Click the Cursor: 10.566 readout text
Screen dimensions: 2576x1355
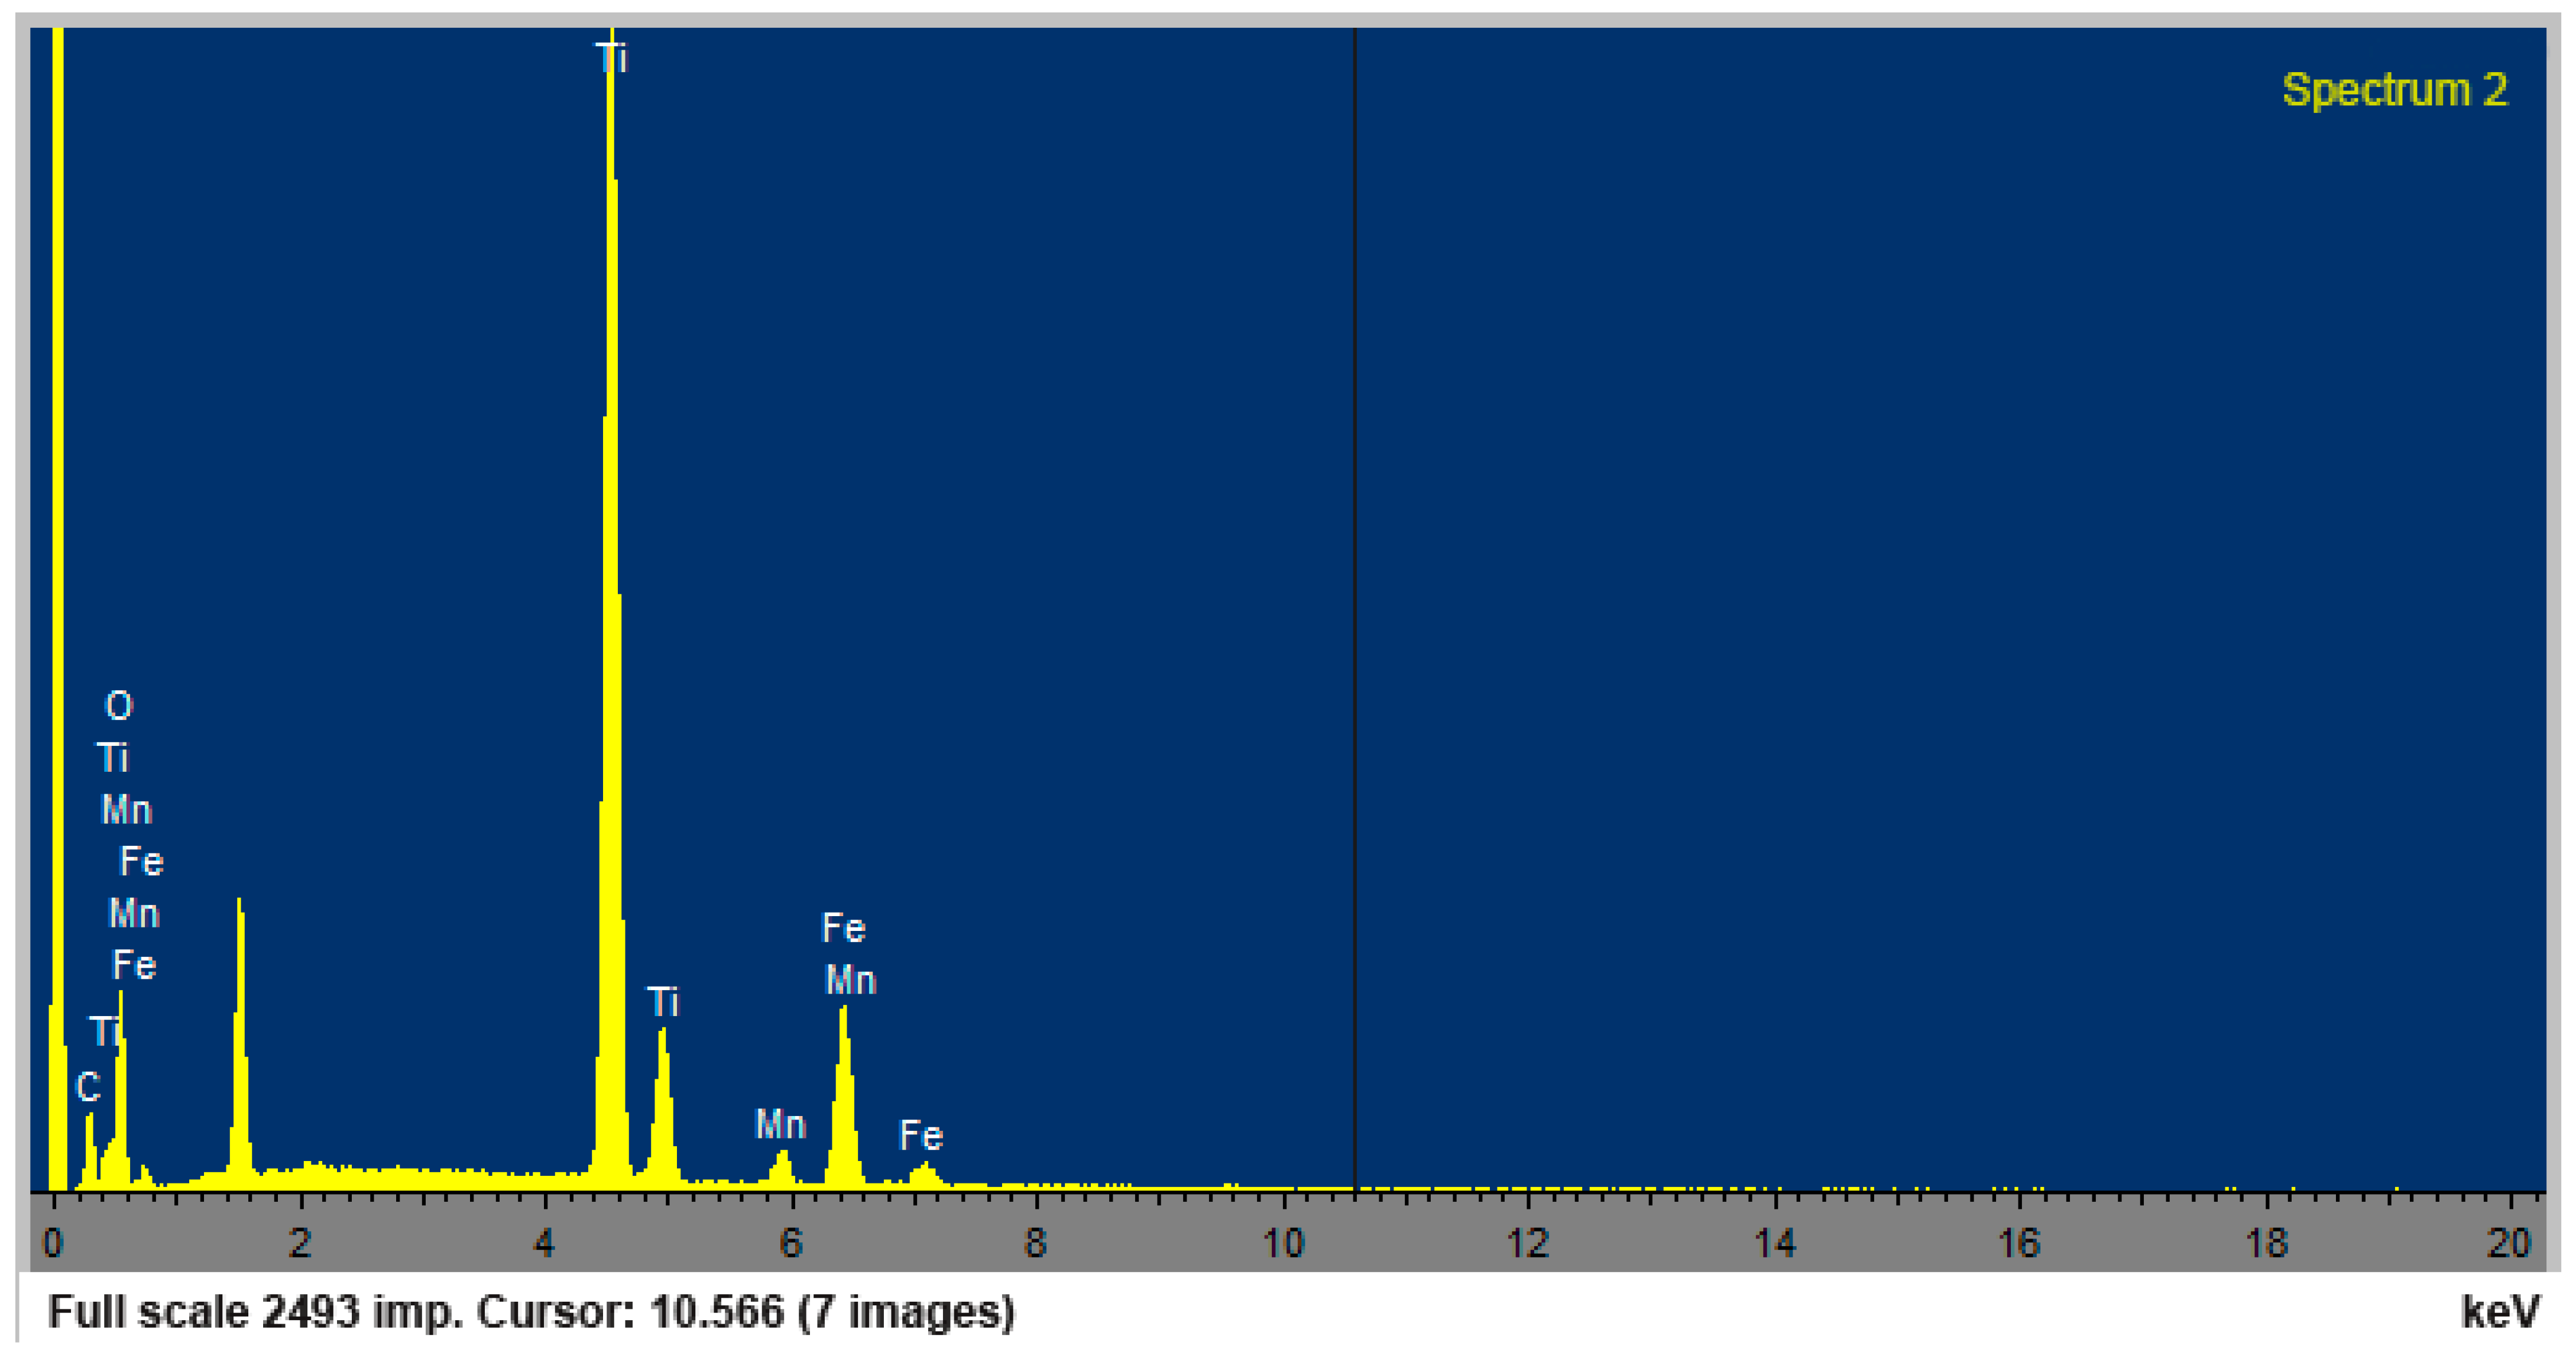tap(630, 1311)
